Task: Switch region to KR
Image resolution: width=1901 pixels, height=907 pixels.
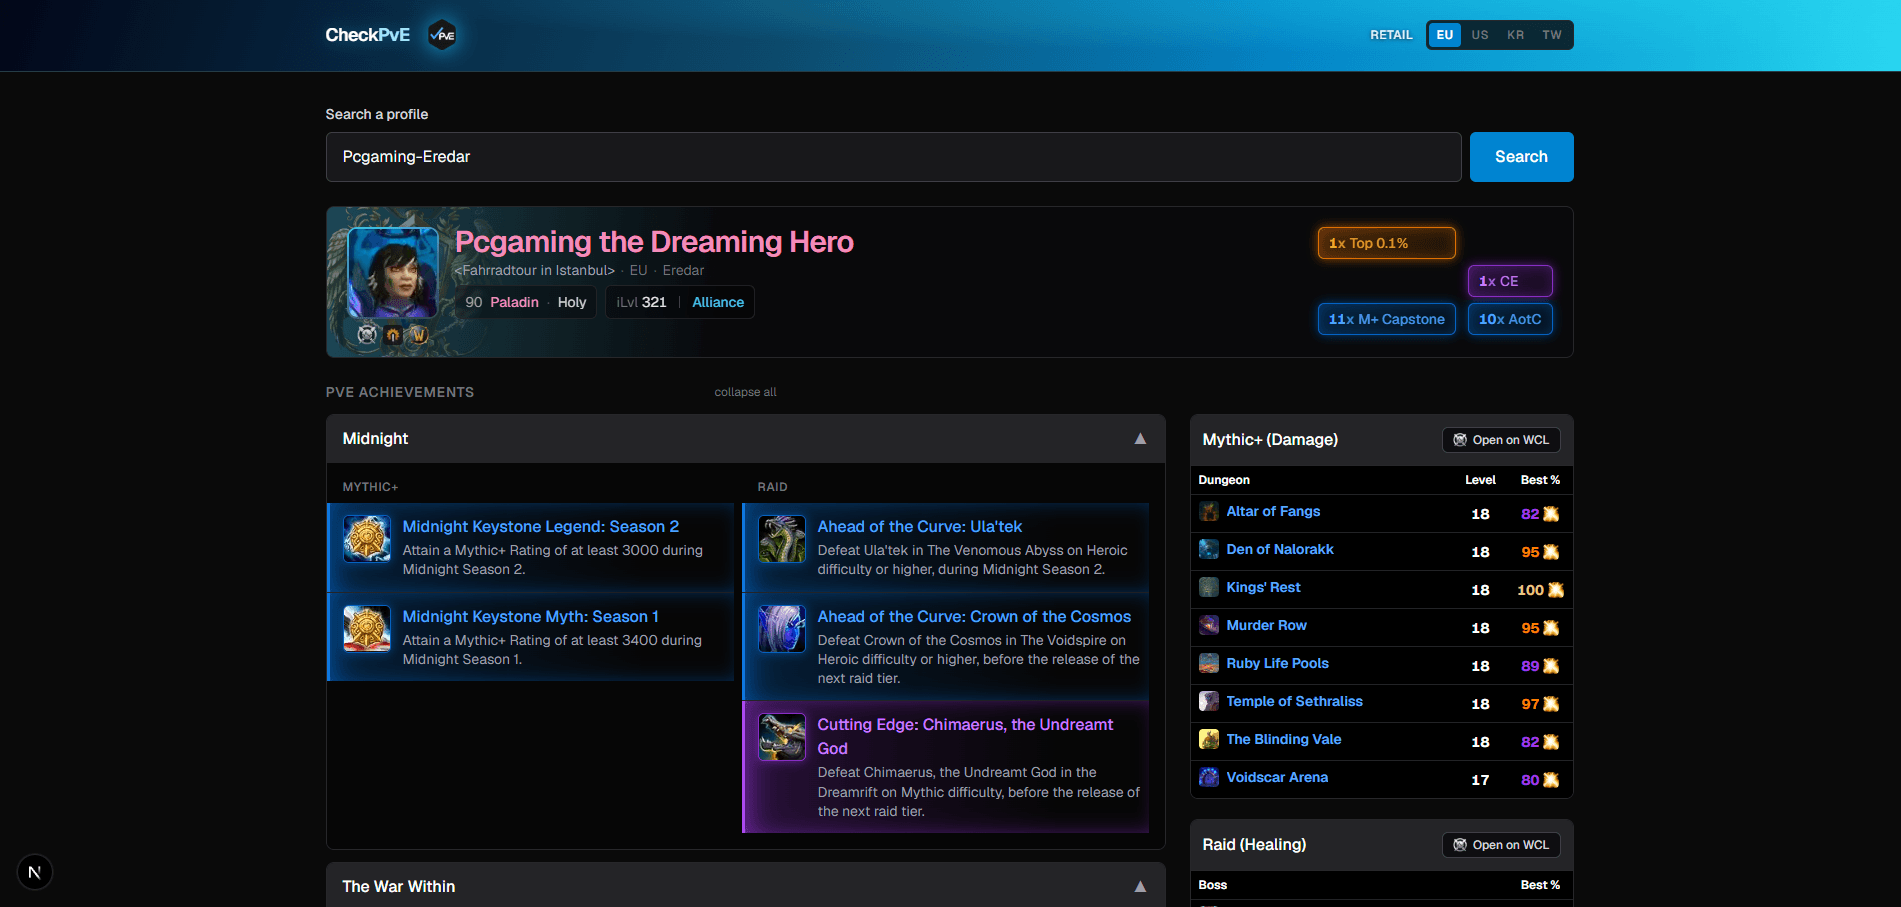Action: tap(1516, 35)
